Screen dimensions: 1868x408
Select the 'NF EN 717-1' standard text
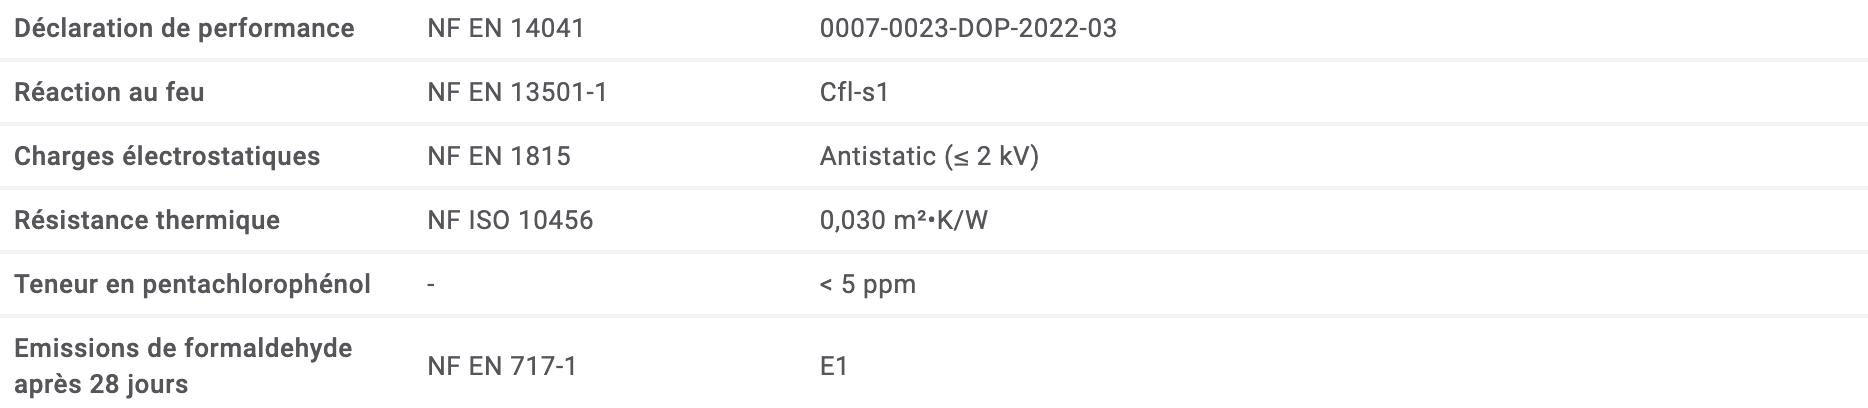(x=501, y=366)
